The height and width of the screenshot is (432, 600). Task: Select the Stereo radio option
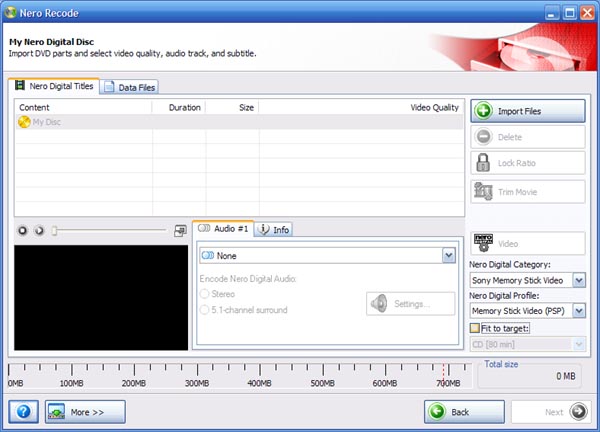[205, 294]
